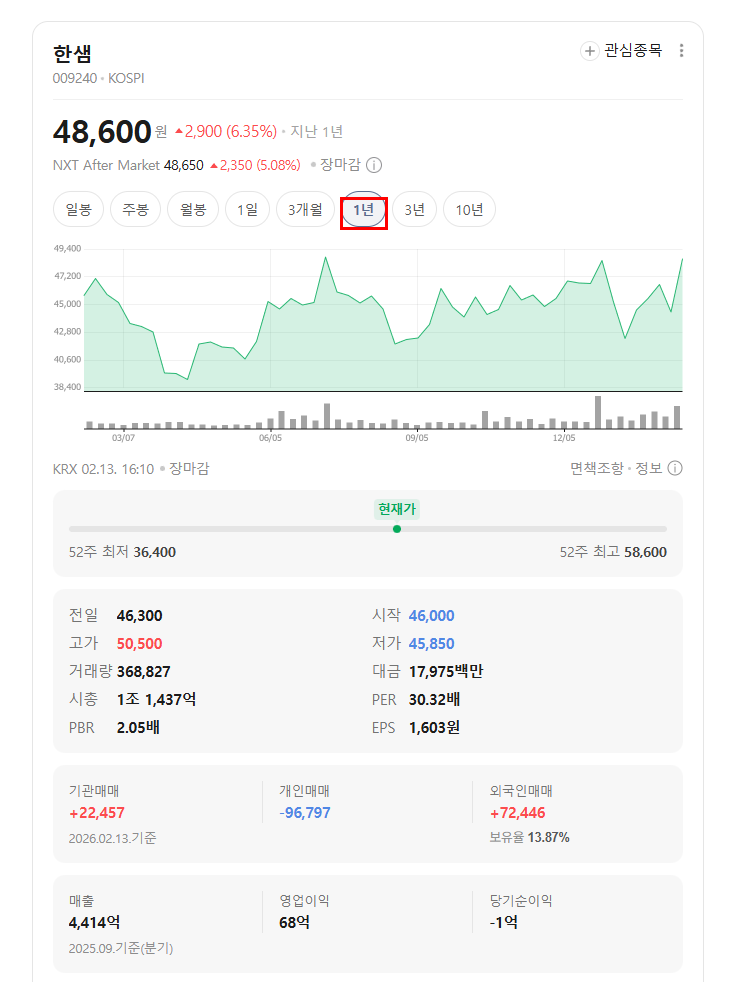
Task: Click the info icon next to 장마감
Action: point(374,165)
